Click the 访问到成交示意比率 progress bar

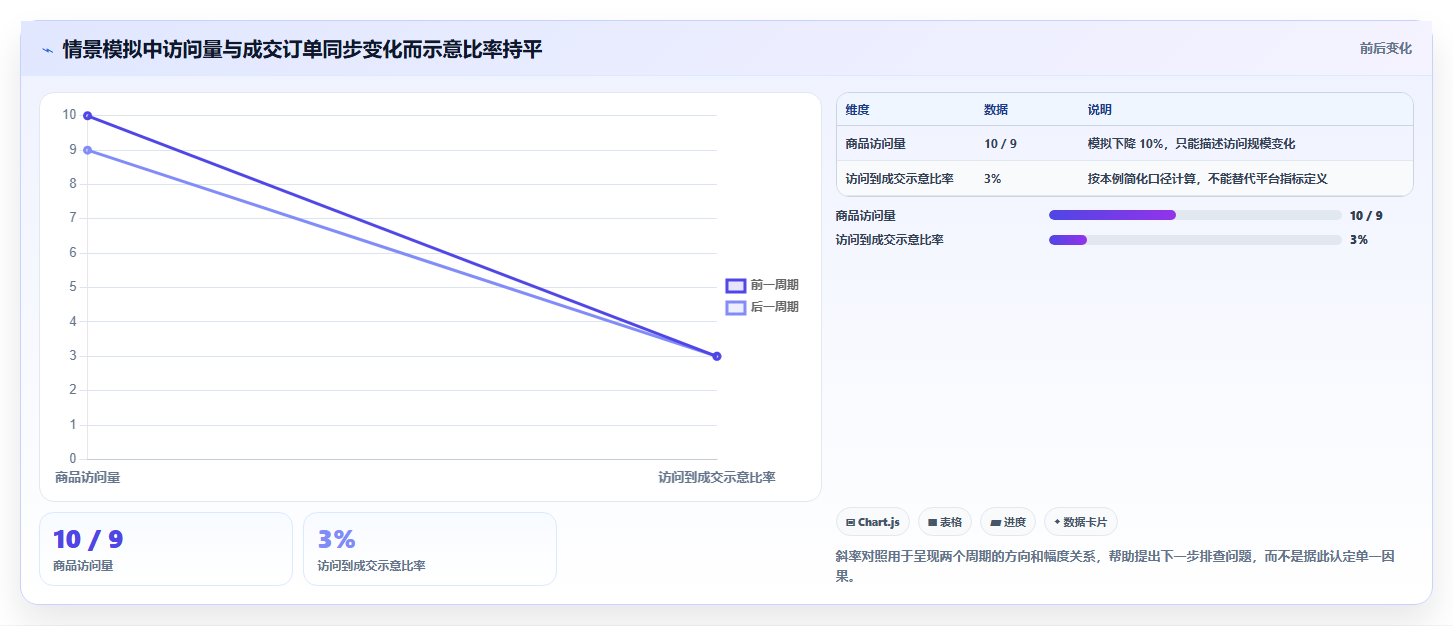[x=1195, y=239]
